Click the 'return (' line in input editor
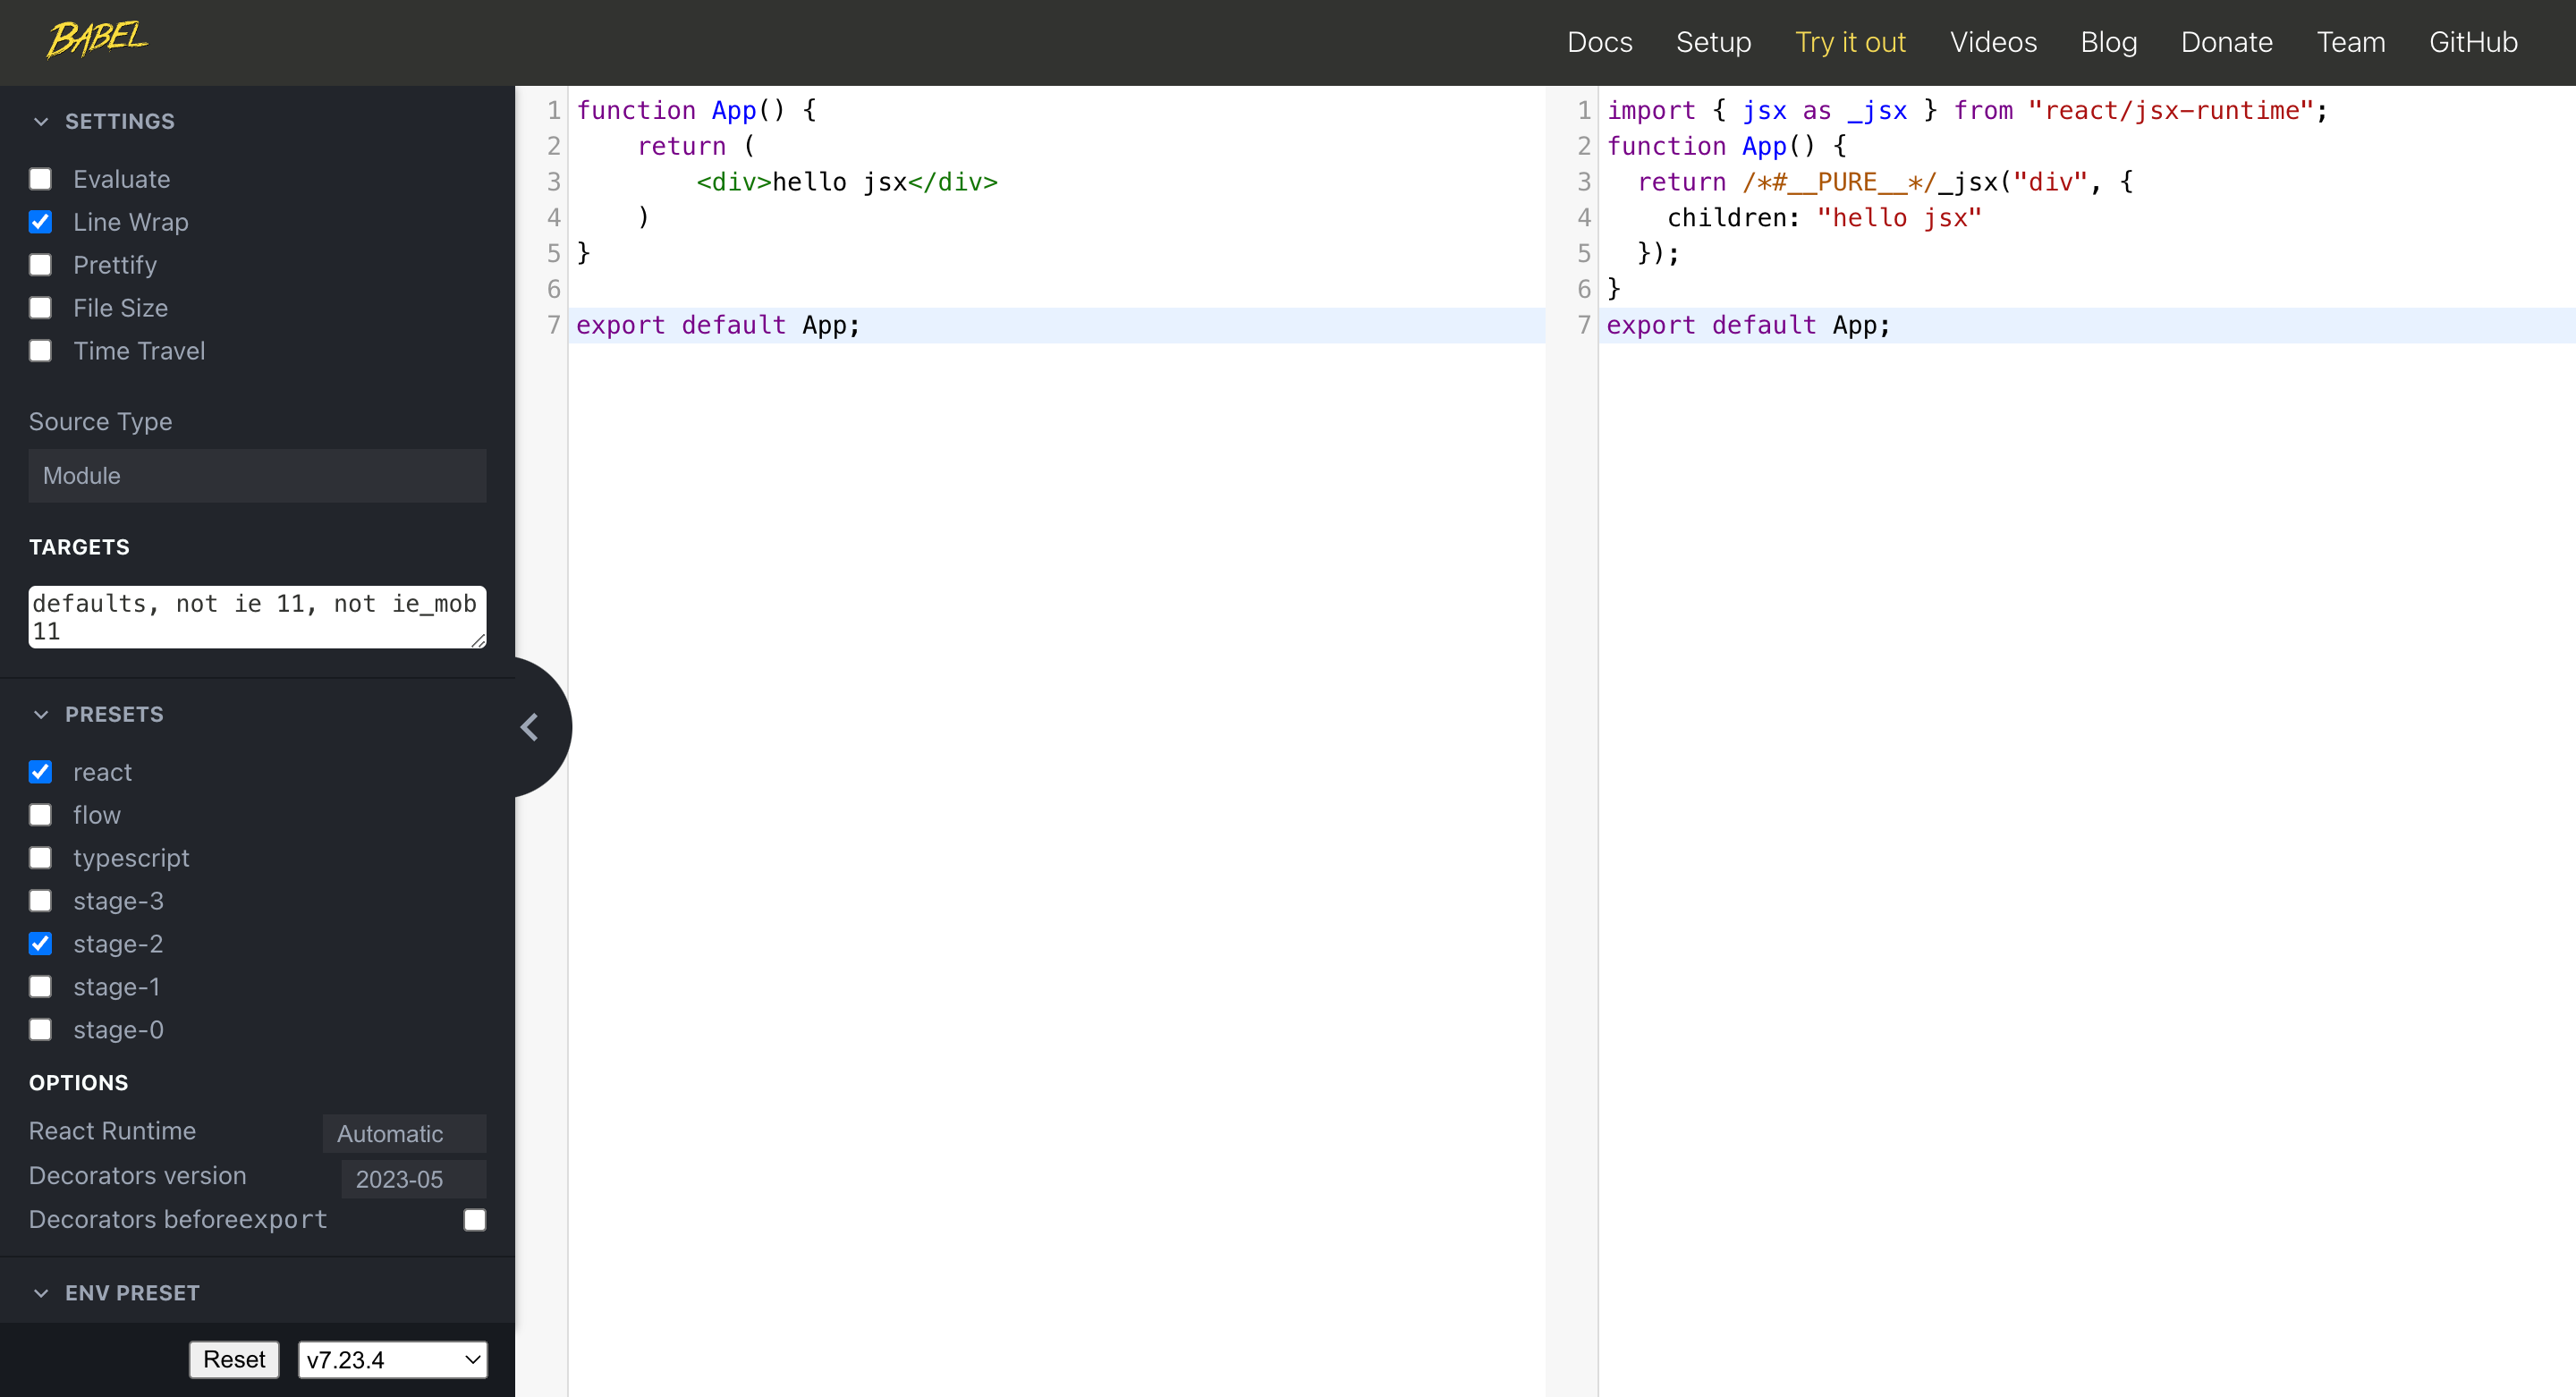 pos(696,146)
